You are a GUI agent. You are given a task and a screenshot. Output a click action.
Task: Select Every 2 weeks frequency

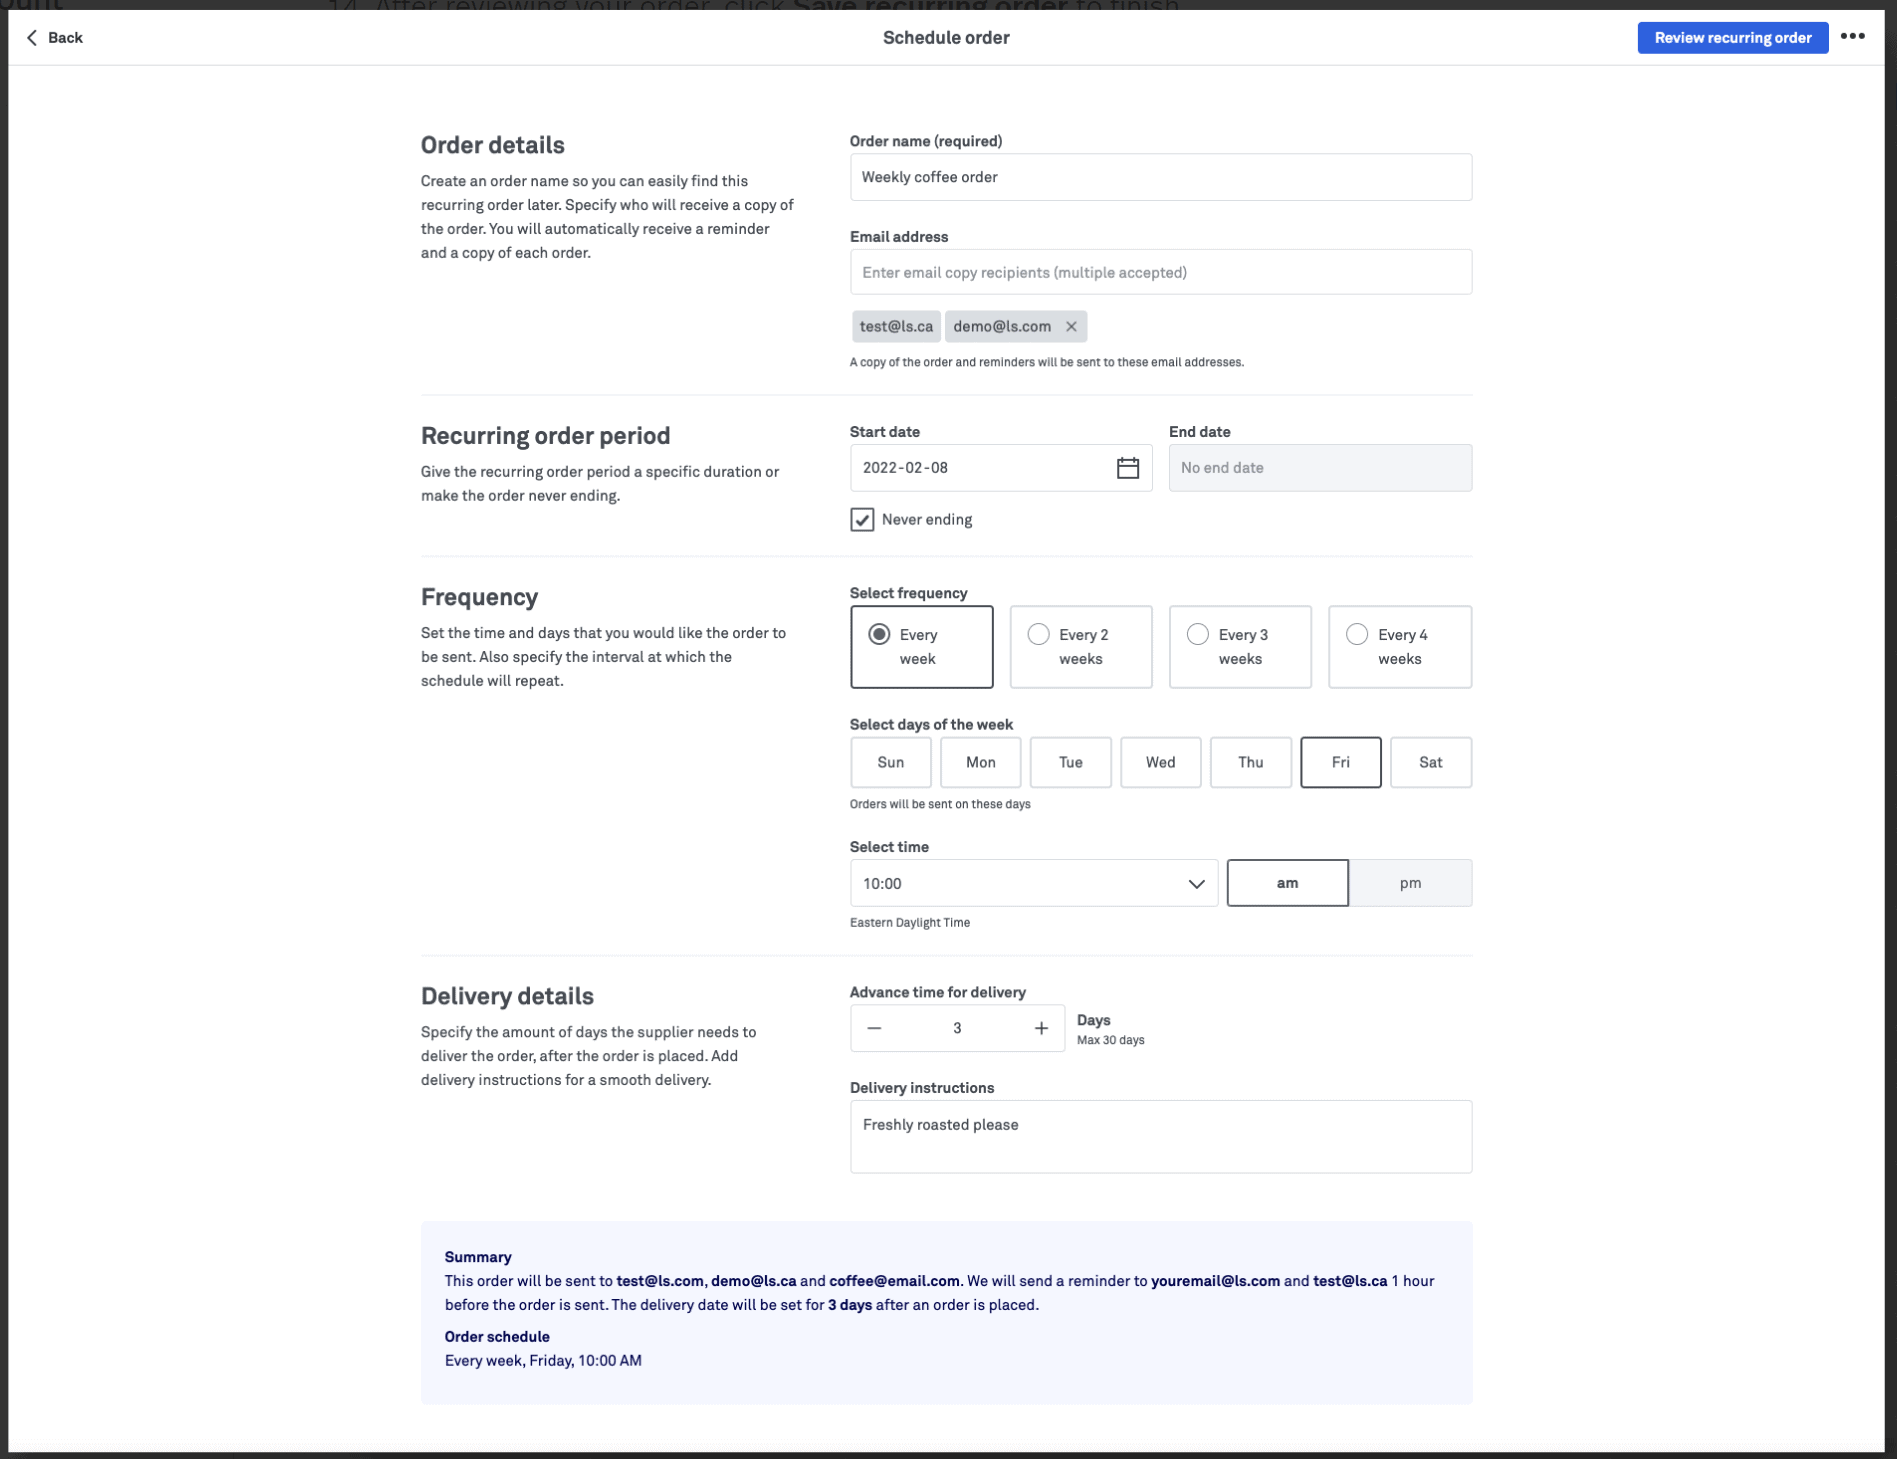pyautogui.click(x=1081, y=647)
